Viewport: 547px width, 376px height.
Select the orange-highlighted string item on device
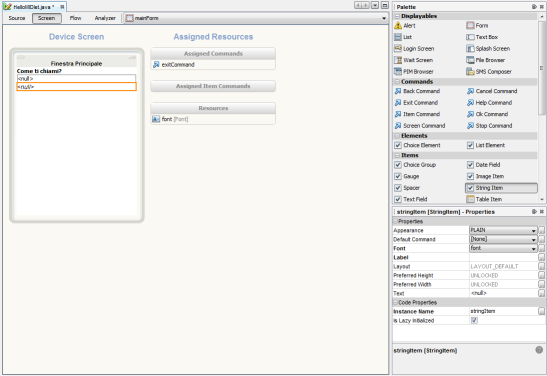(x=76, y=87)
